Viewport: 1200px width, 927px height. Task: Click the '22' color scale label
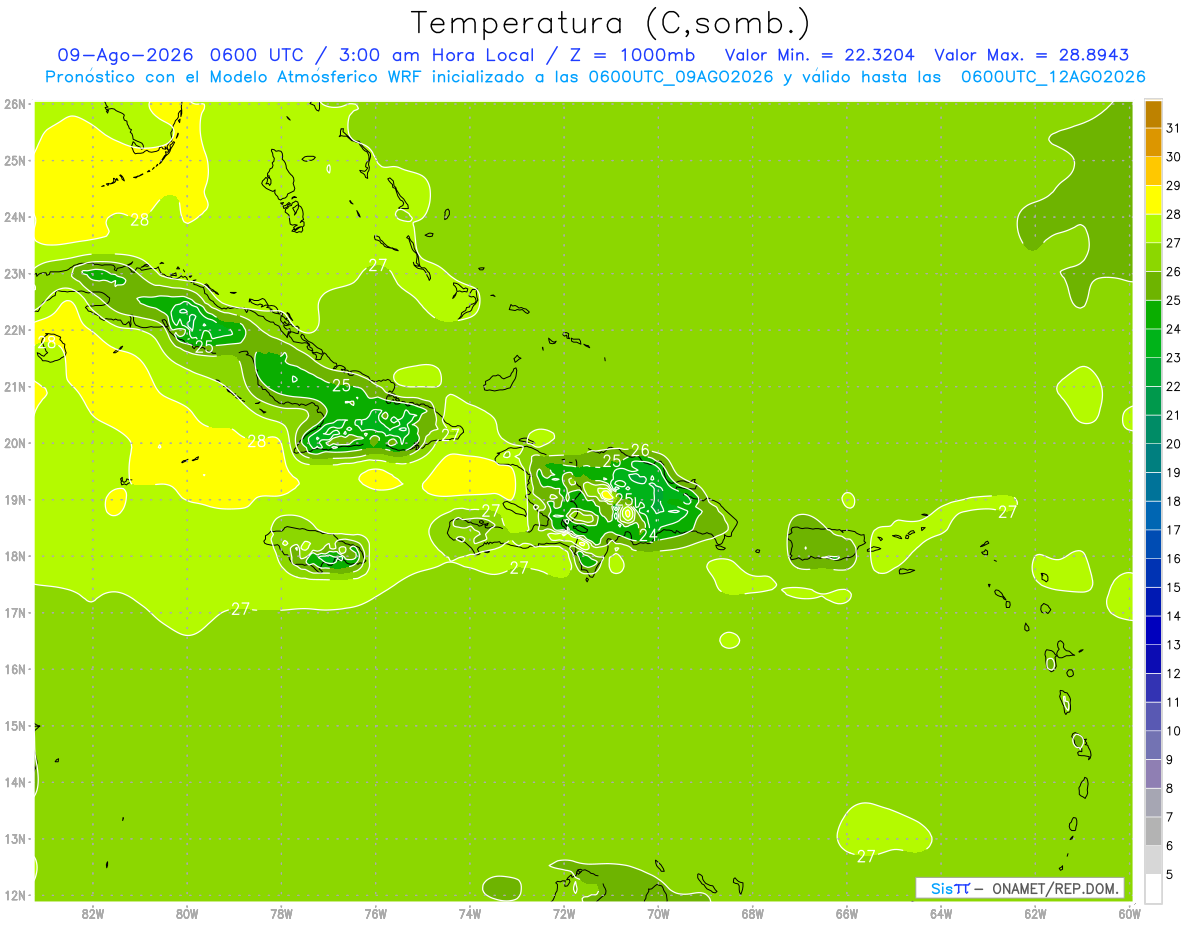click(1173, 386)
